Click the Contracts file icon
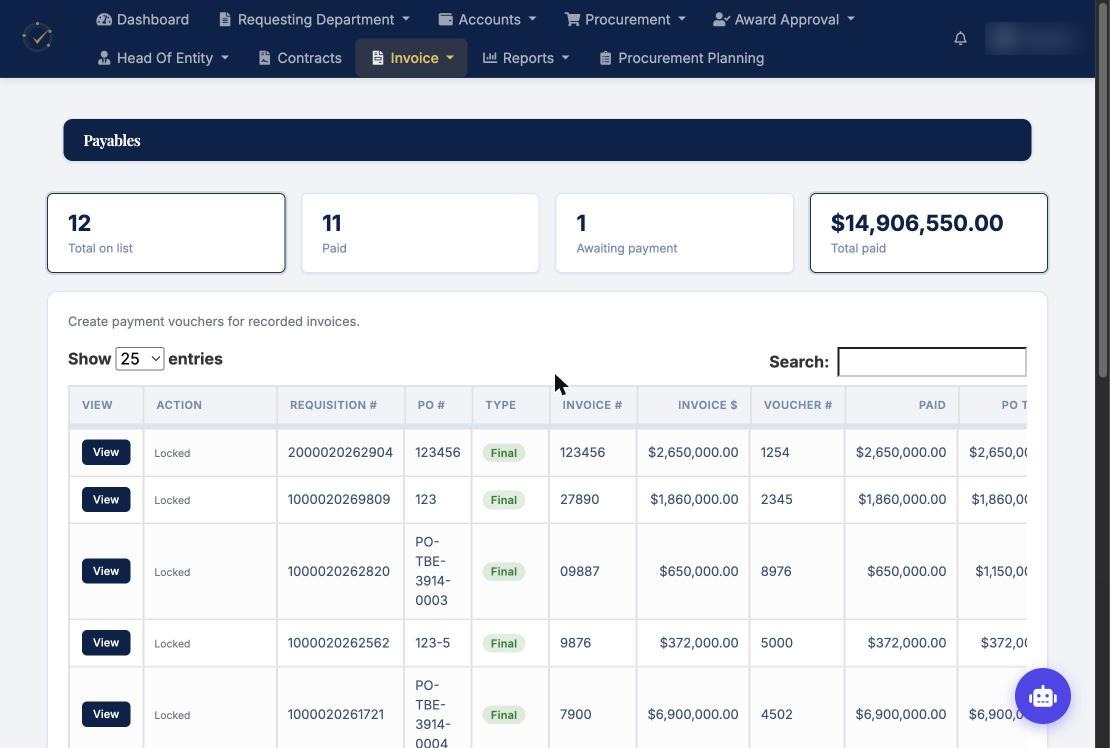 pos(265,58)
